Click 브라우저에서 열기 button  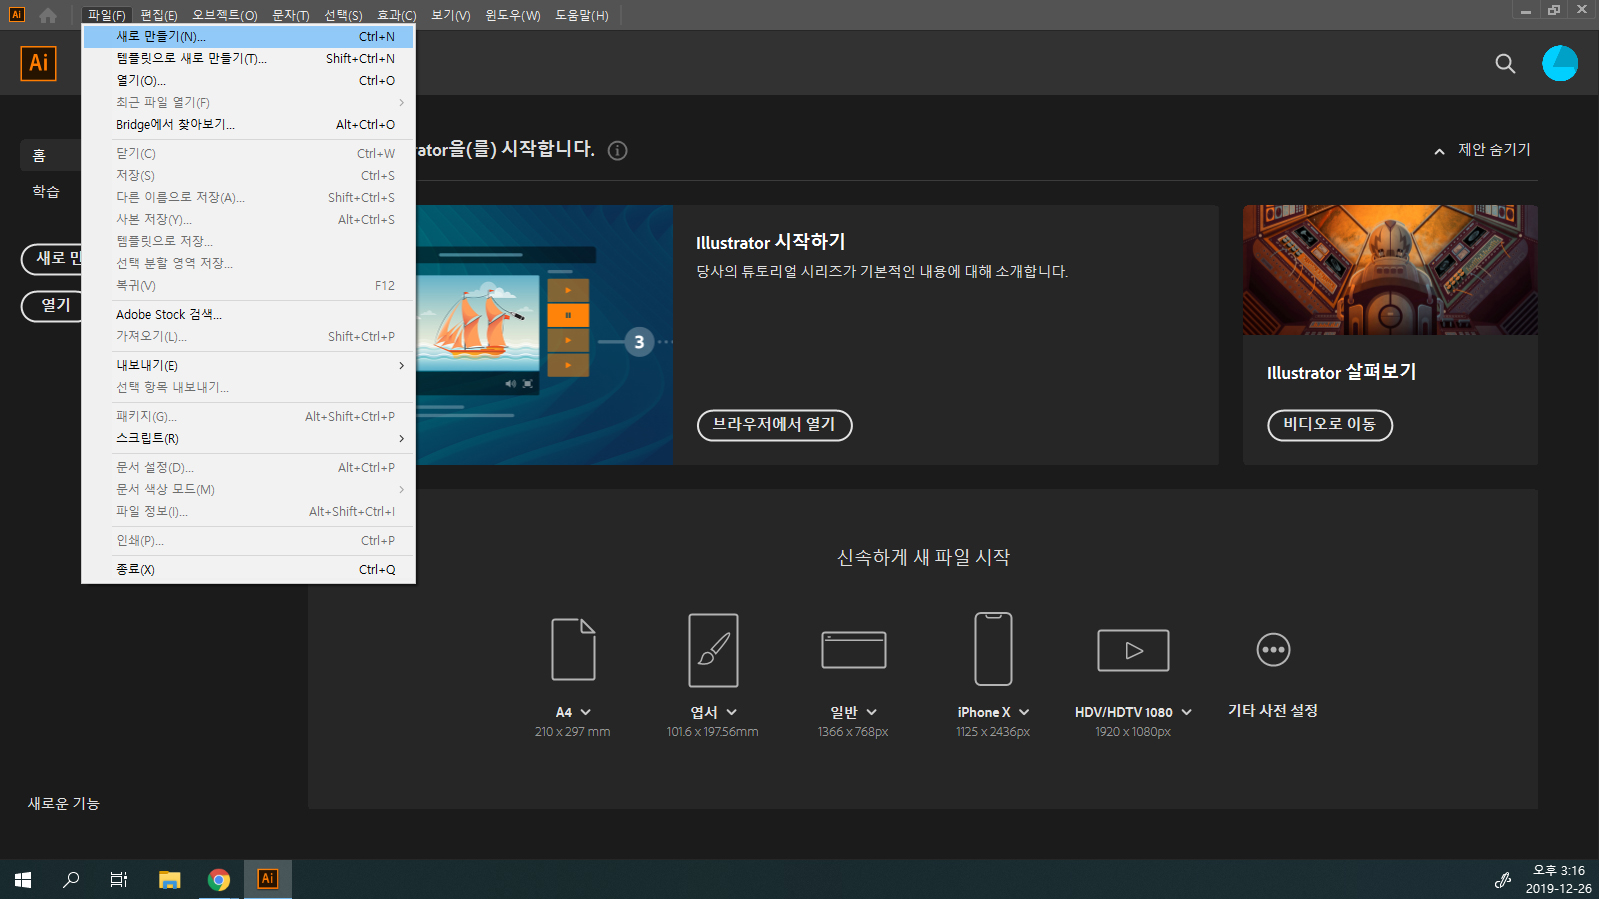tap(774, 425)
